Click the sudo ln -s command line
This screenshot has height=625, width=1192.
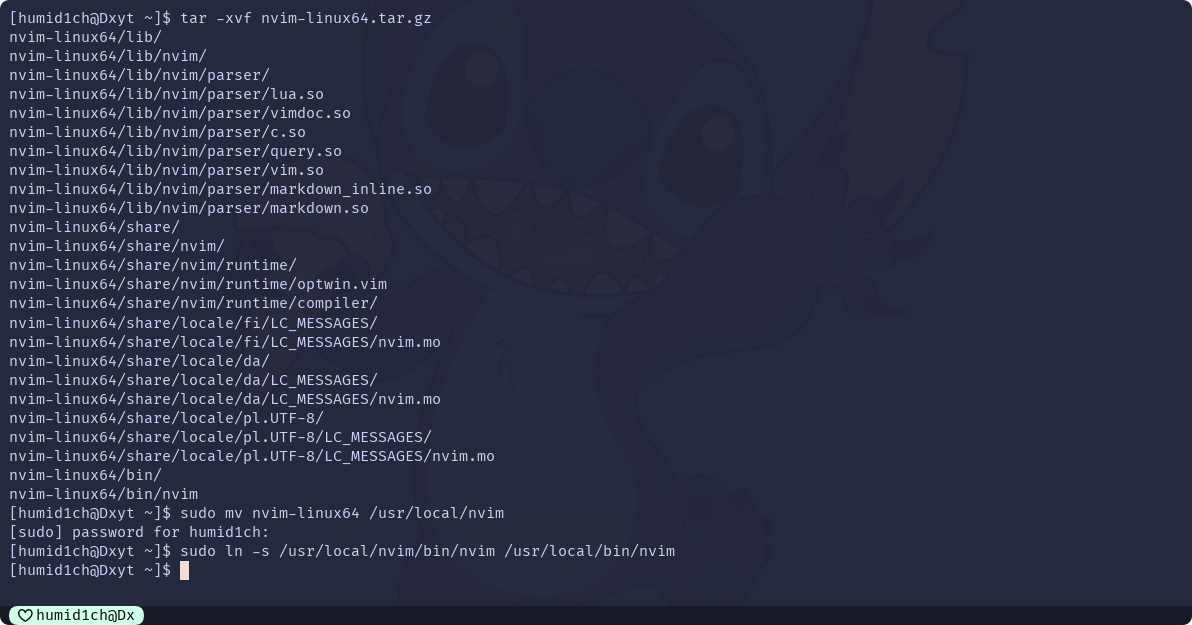(427, 551)
